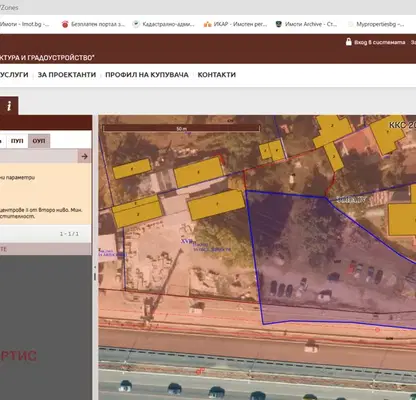Open the УСЛУГИ menu
416x400 pixels.
pyautogui.click(x=14, y=75)
